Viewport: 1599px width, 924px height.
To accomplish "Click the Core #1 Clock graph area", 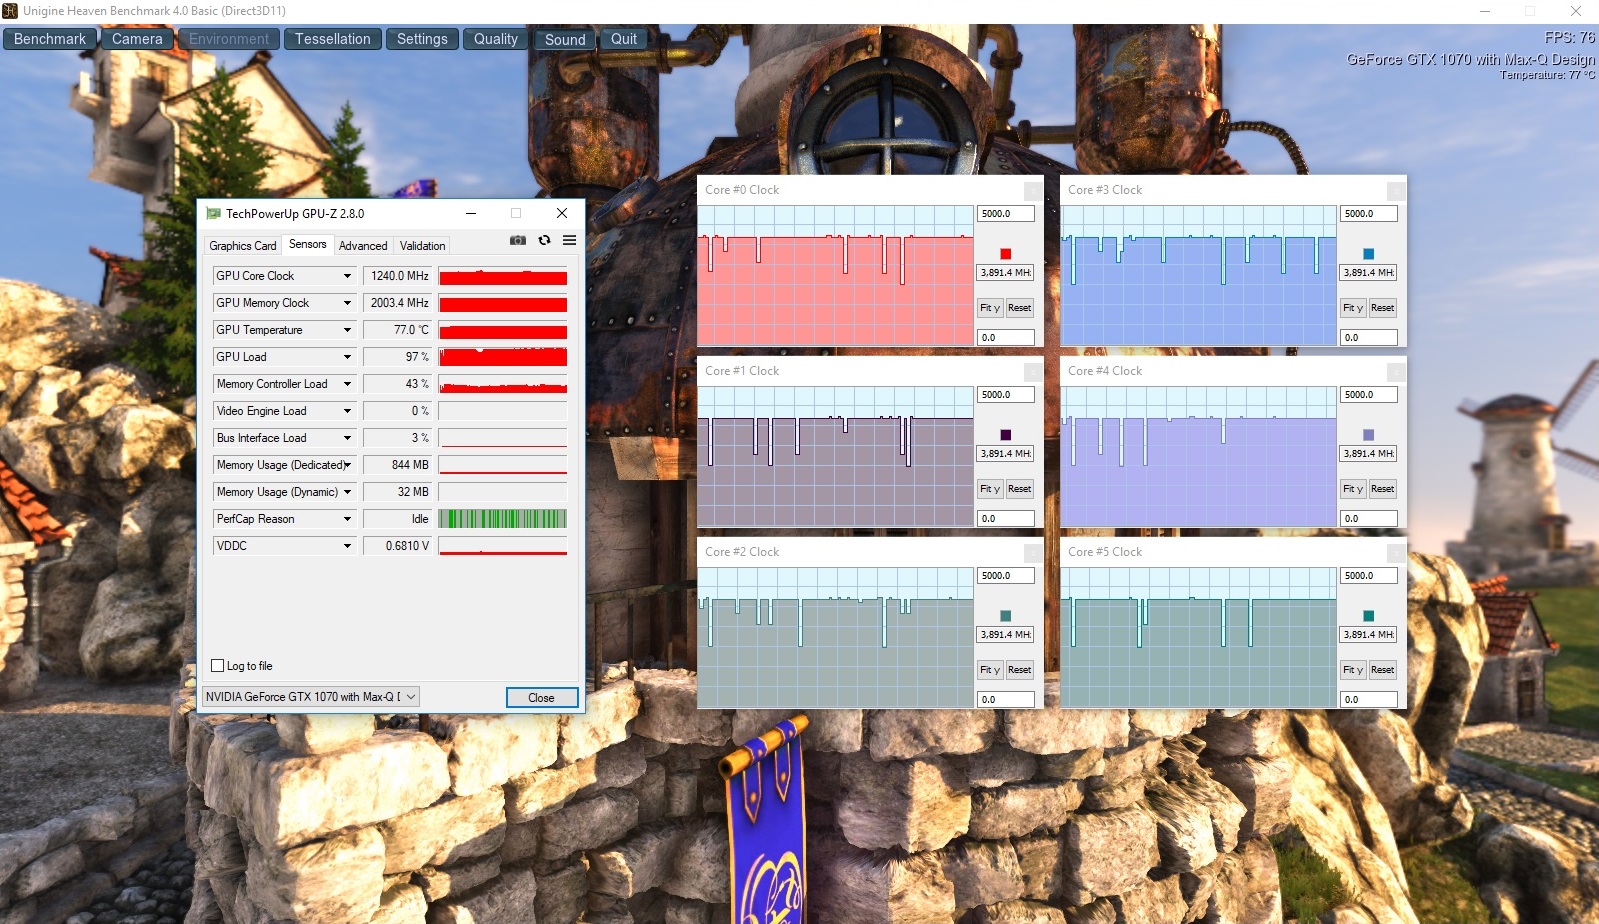I will [835, 457].
